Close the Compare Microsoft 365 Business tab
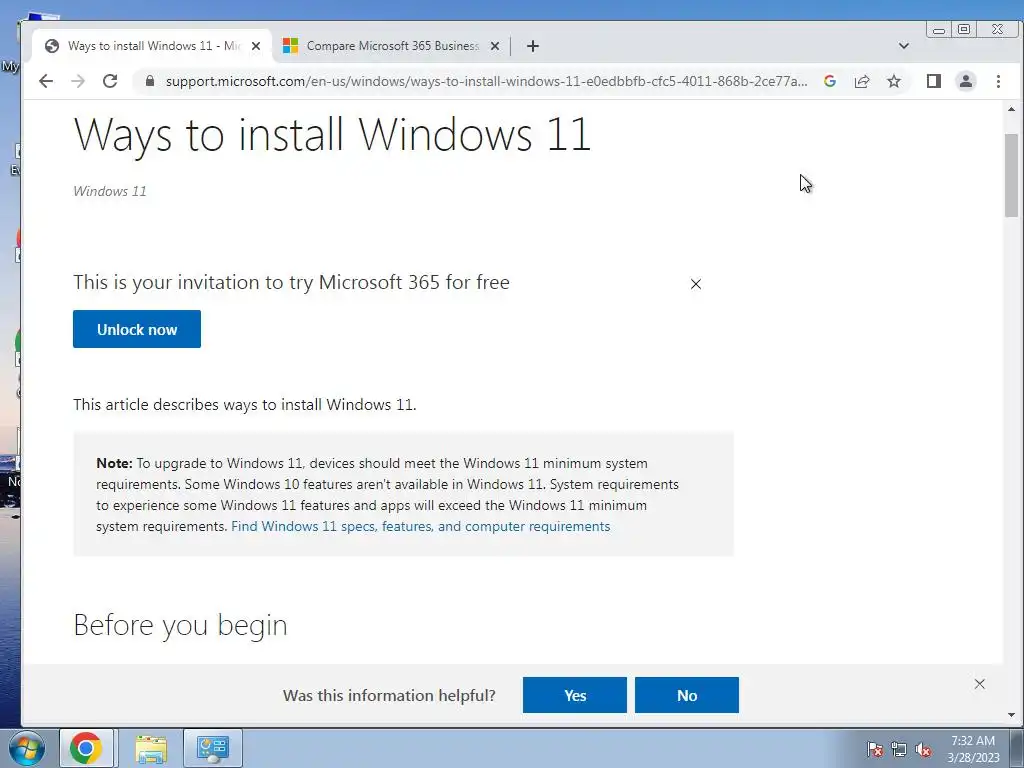 tap(495, 46)
